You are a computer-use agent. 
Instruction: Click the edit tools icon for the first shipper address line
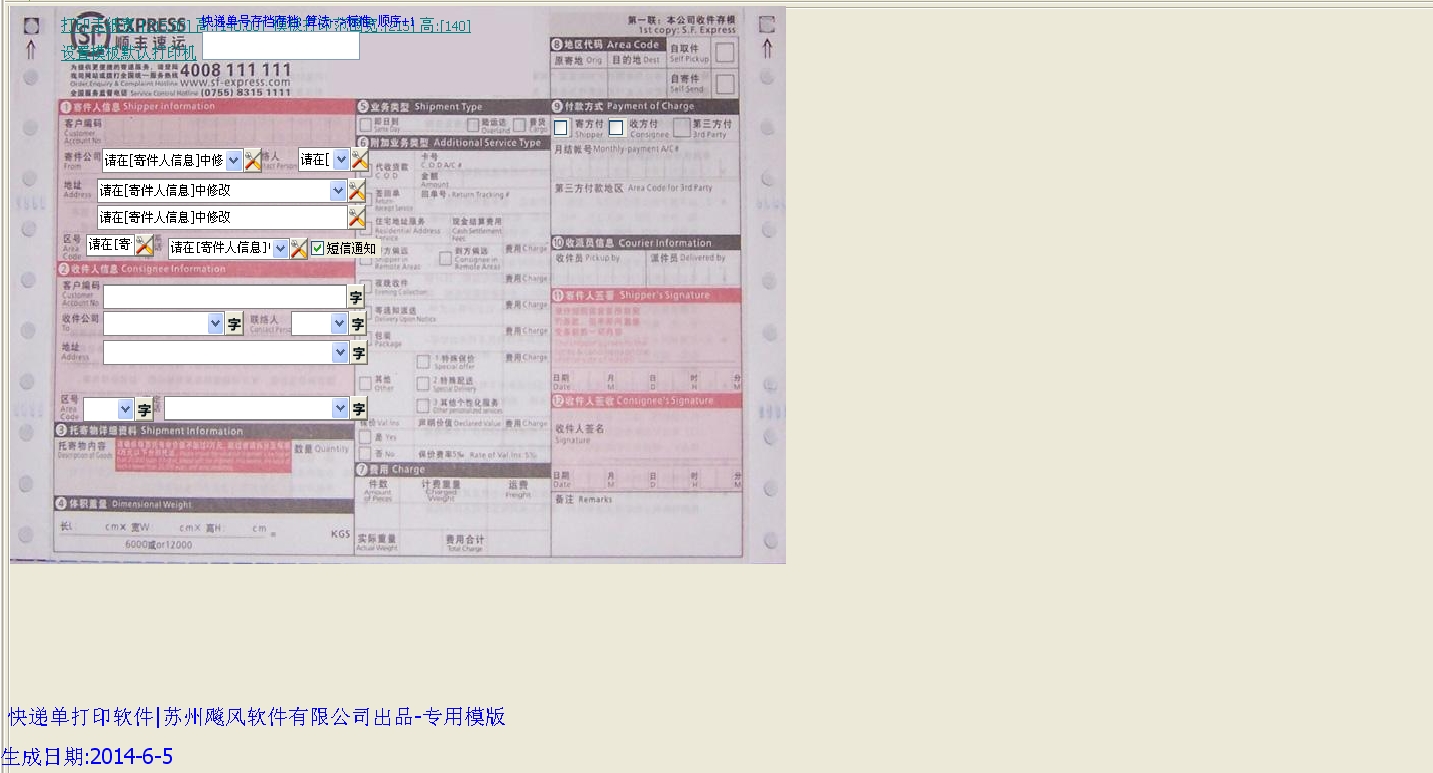pos(357,190)
